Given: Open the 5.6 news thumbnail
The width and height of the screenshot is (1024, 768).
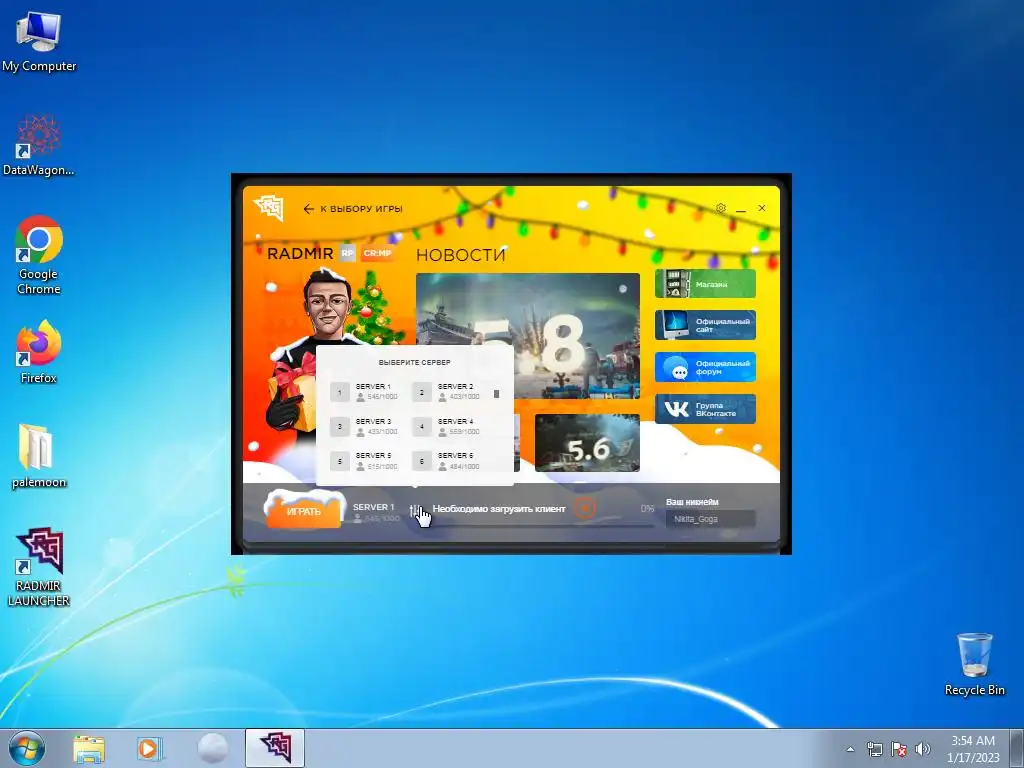Looking at the screenshot, I should [587, 443].
